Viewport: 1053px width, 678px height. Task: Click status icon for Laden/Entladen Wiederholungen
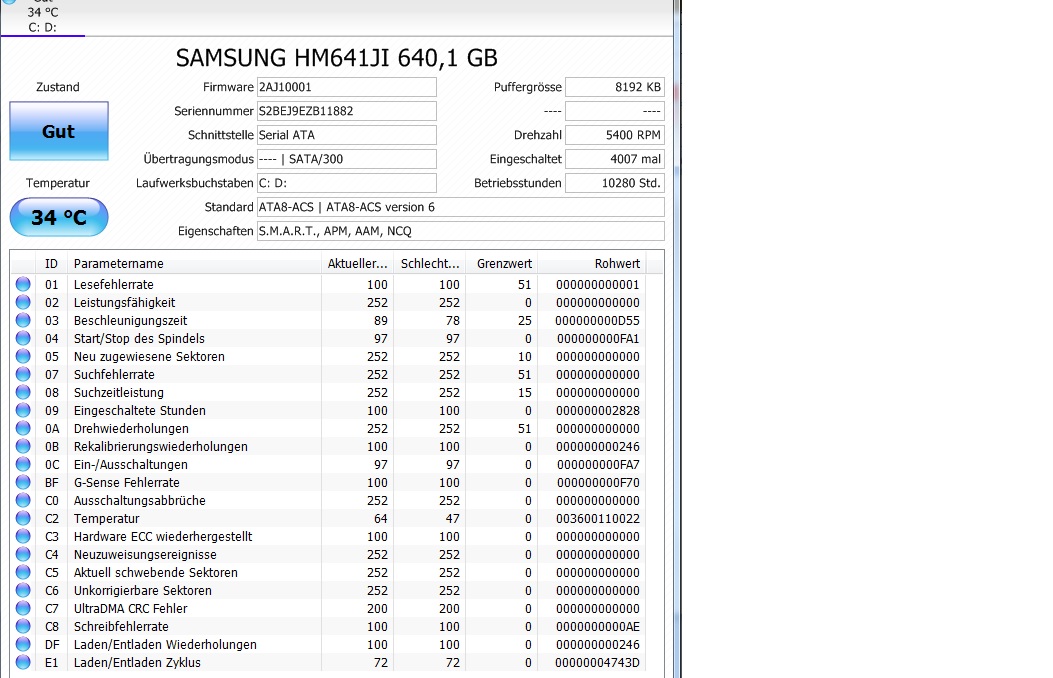coord(24,644)
